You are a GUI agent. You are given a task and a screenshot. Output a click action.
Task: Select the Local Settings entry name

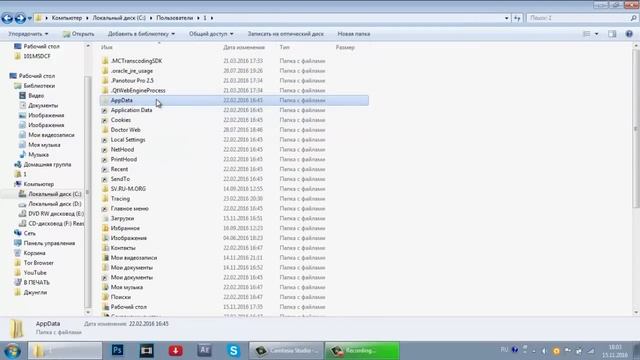tap(128, 140)
